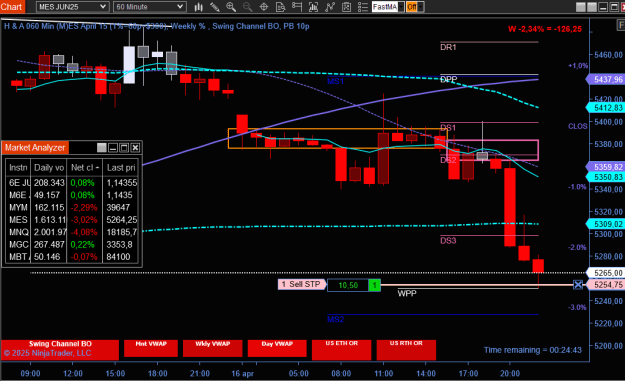Click the gray square left of Market Analyzer minimize
This screenshot has width=625, height=381.
point(102,148)
